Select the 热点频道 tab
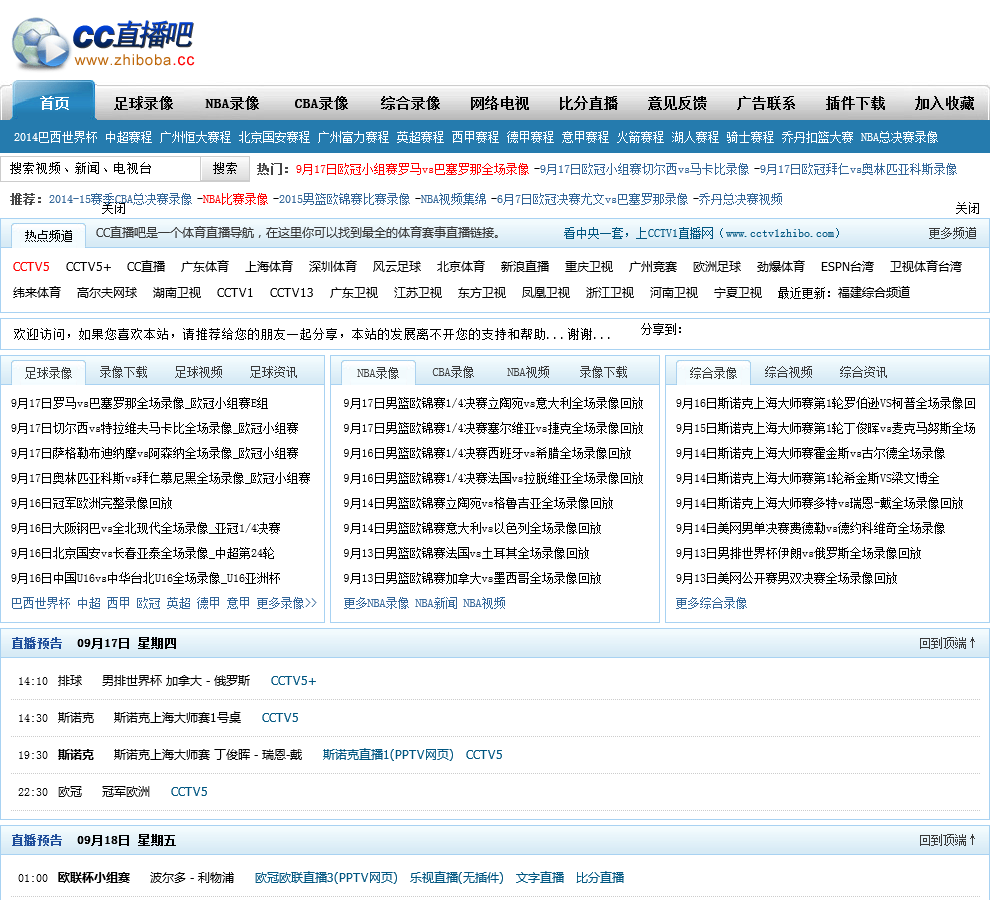990x900 pixels. (x=49, y=236)
